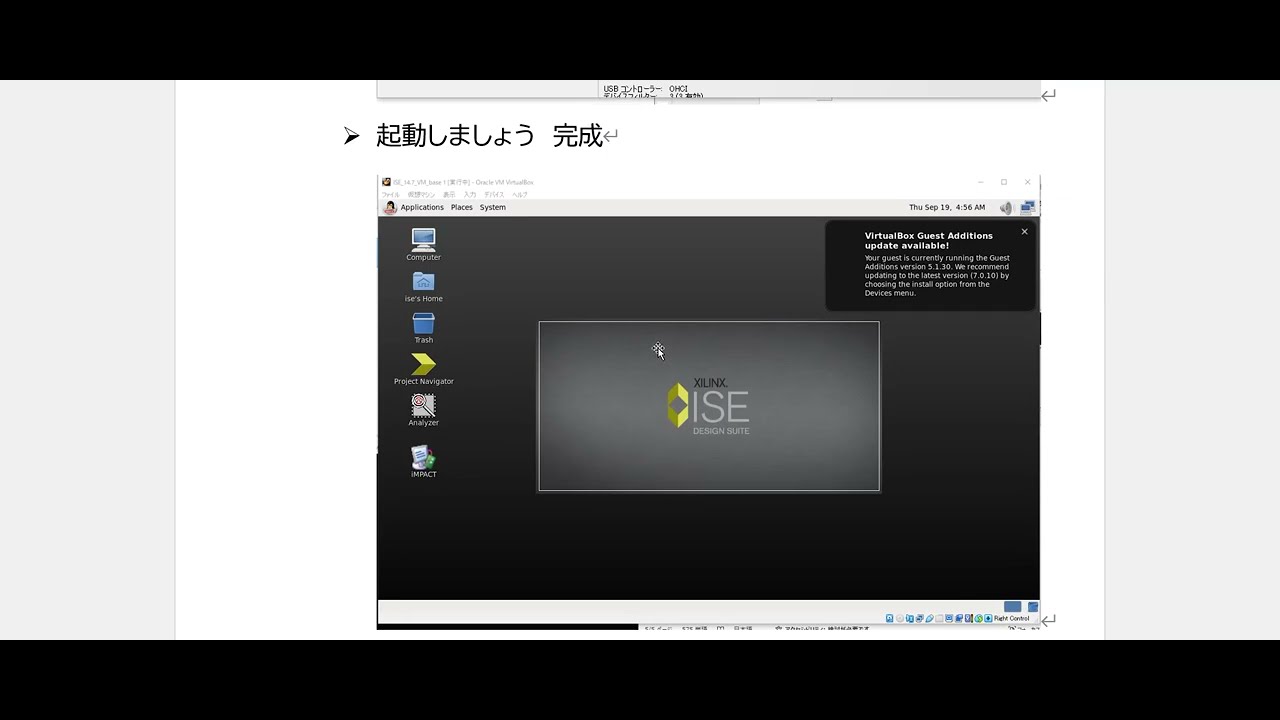This screenshot has width=1280, height=720.
Task: Open VirtualBox ヘルプ menu
Action: coord(520,195)
